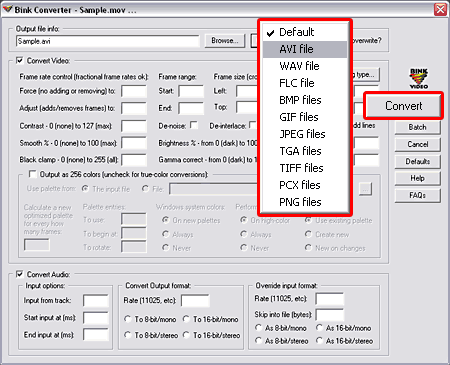450x365 pixels.
Task: Enable the De-noise checkbox
Action: 194,125
